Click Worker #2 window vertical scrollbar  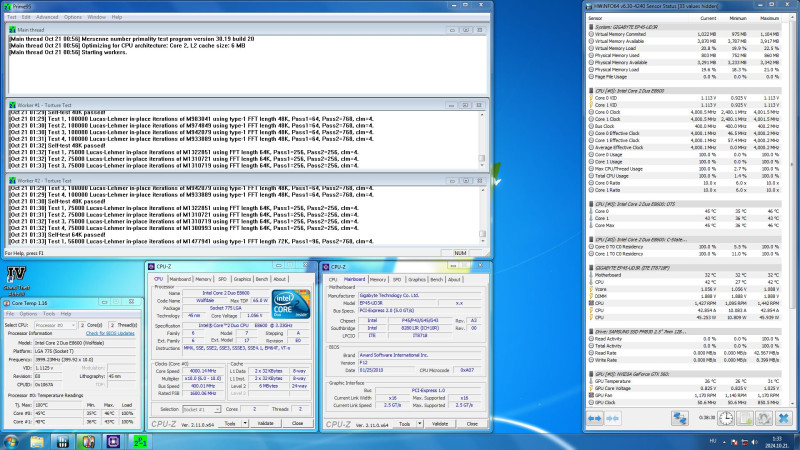[482, 215]
